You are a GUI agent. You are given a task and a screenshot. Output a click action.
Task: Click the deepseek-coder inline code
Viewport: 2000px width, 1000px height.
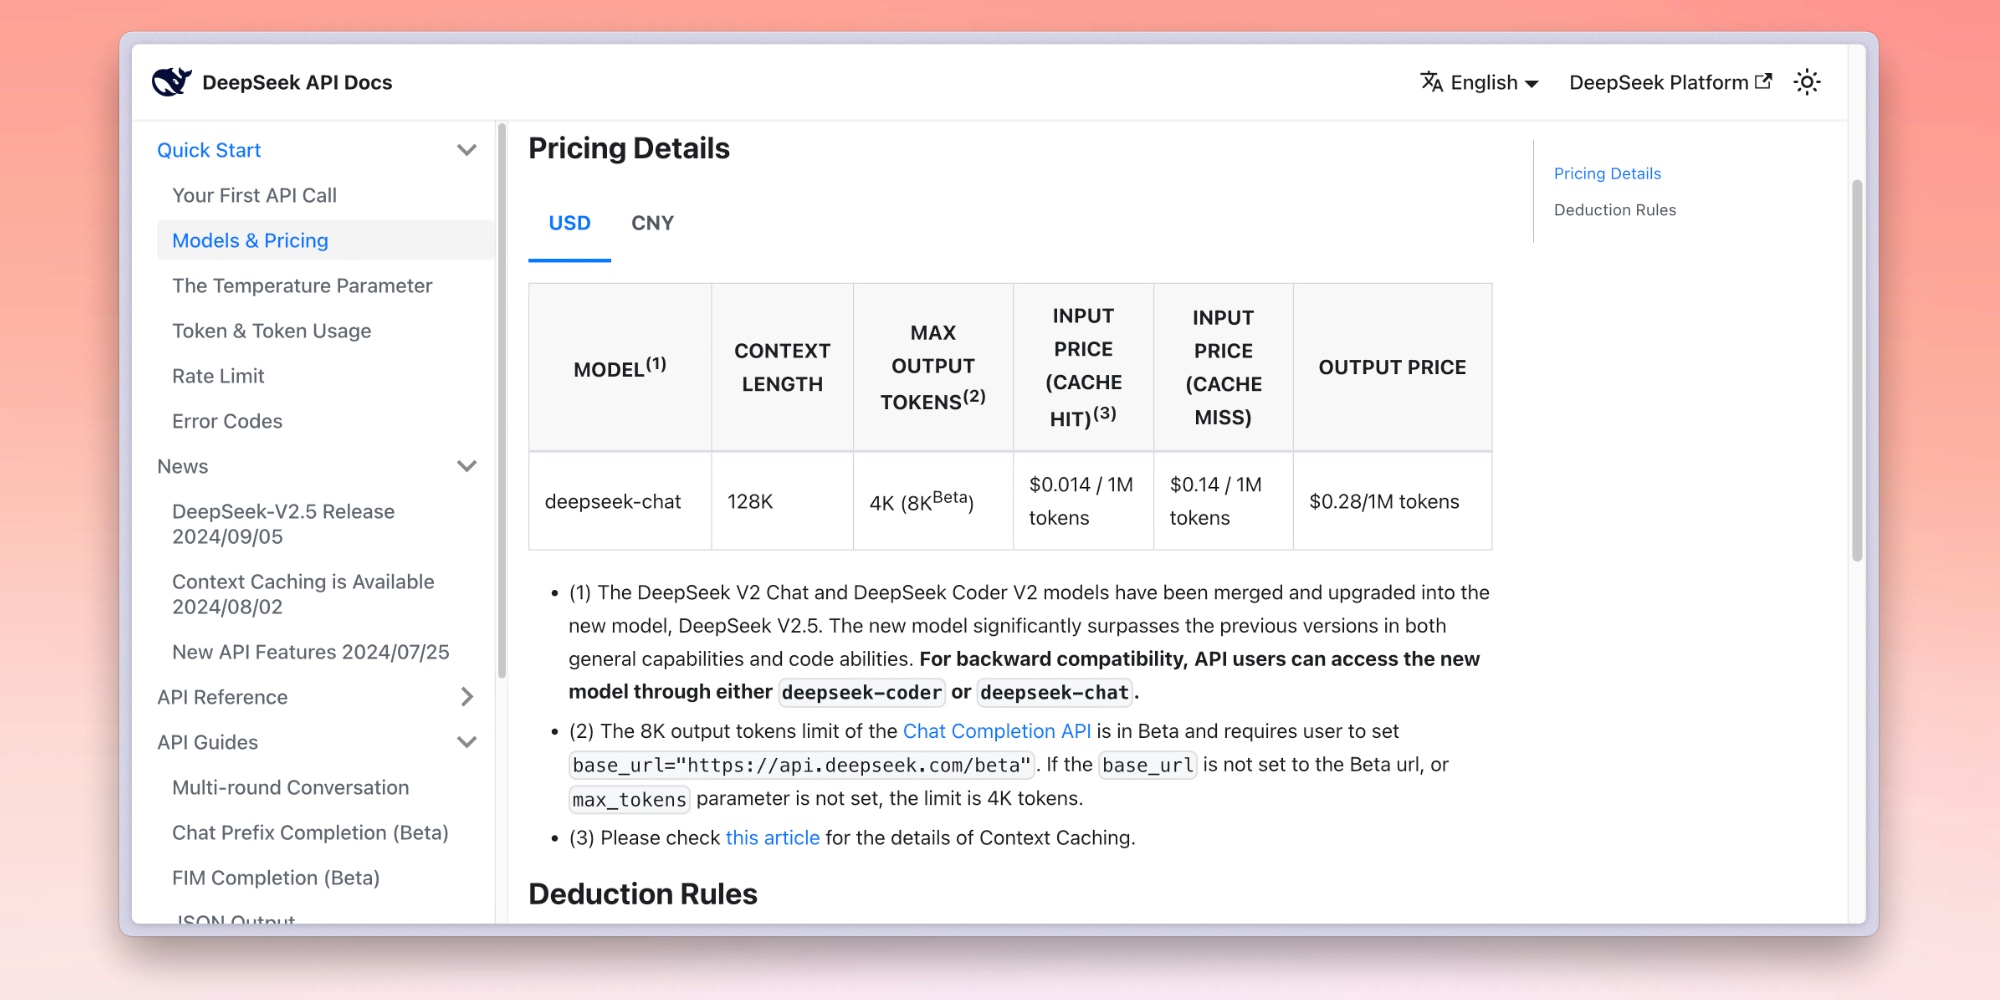coord(861,692)
